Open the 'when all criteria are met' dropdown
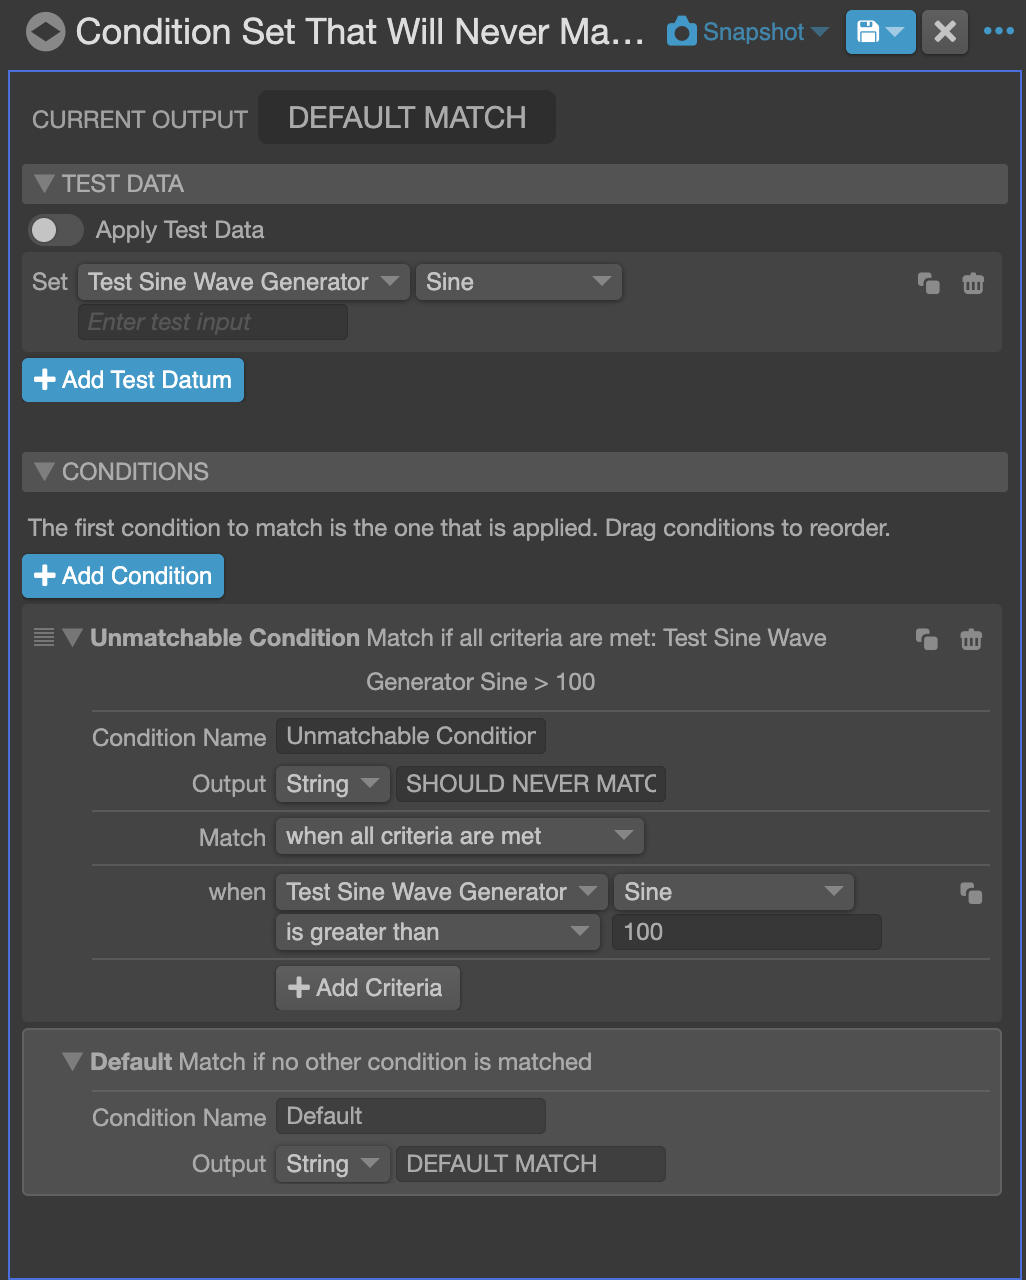Image resolution: width=1026 pixels, height=1280 pixels. coord(459,836)
